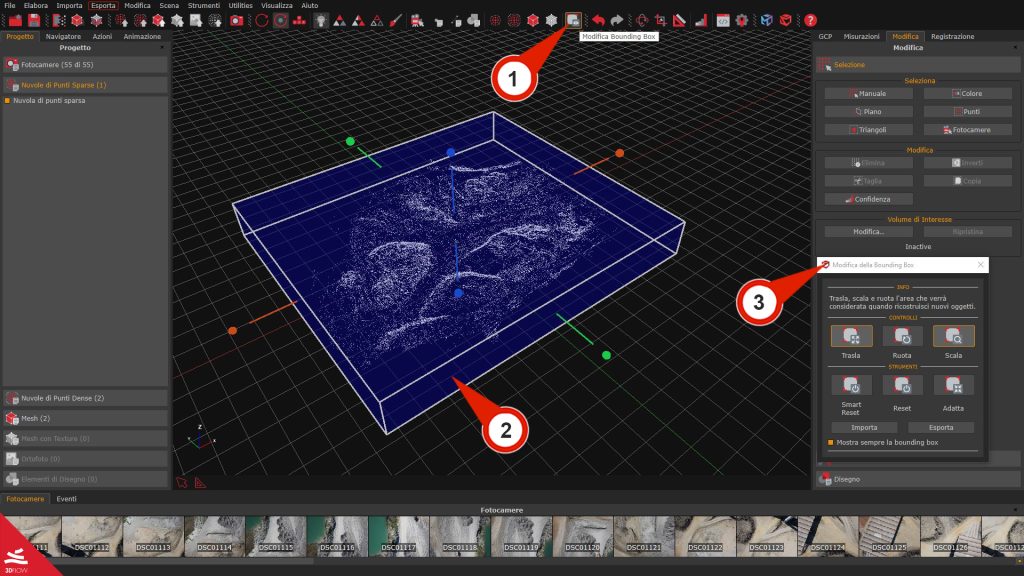The height and width of the screenshot is (576, 1024).
Task: Click the Smart Reset bounding box icon
Action: [851, 385]
